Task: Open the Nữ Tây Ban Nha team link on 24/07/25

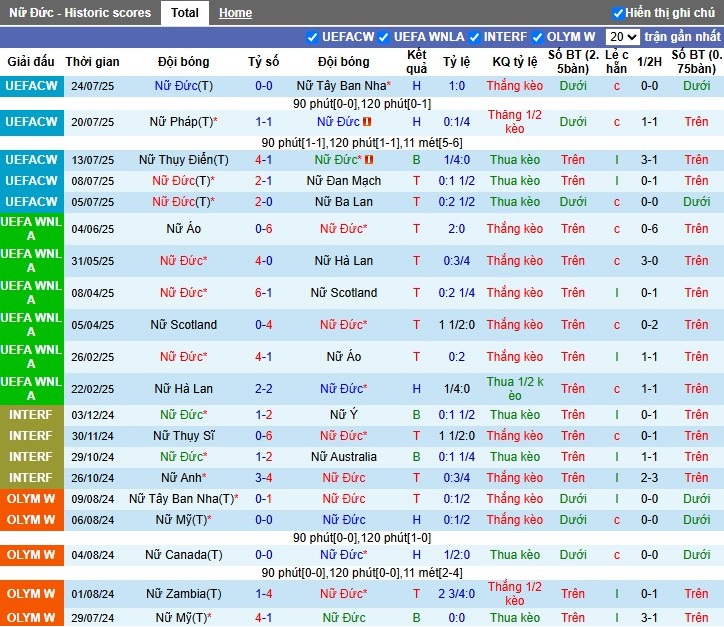Action: [343, 86]
